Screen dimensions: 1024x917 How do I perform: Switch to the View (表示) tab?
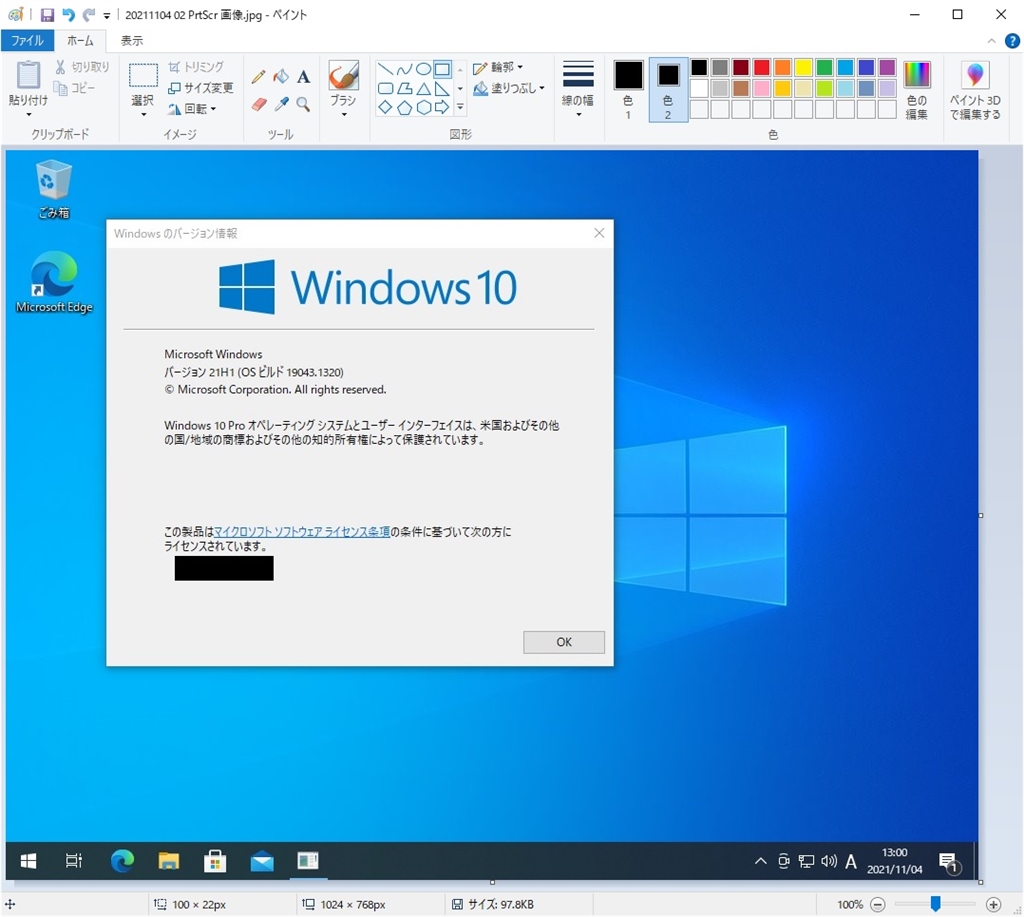pyautogui.click(x=131, y=40)
